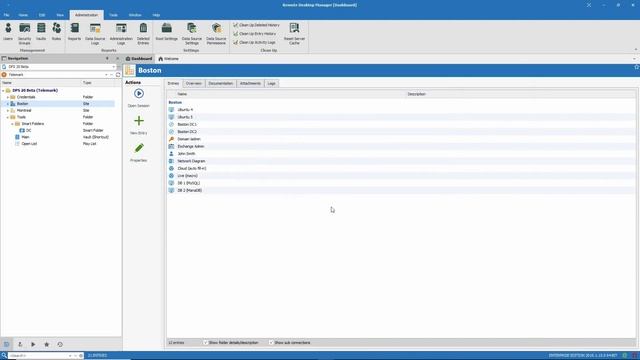Switch to the Documentation tab
The image size is (640, 360).
click(x=221, y=84)
